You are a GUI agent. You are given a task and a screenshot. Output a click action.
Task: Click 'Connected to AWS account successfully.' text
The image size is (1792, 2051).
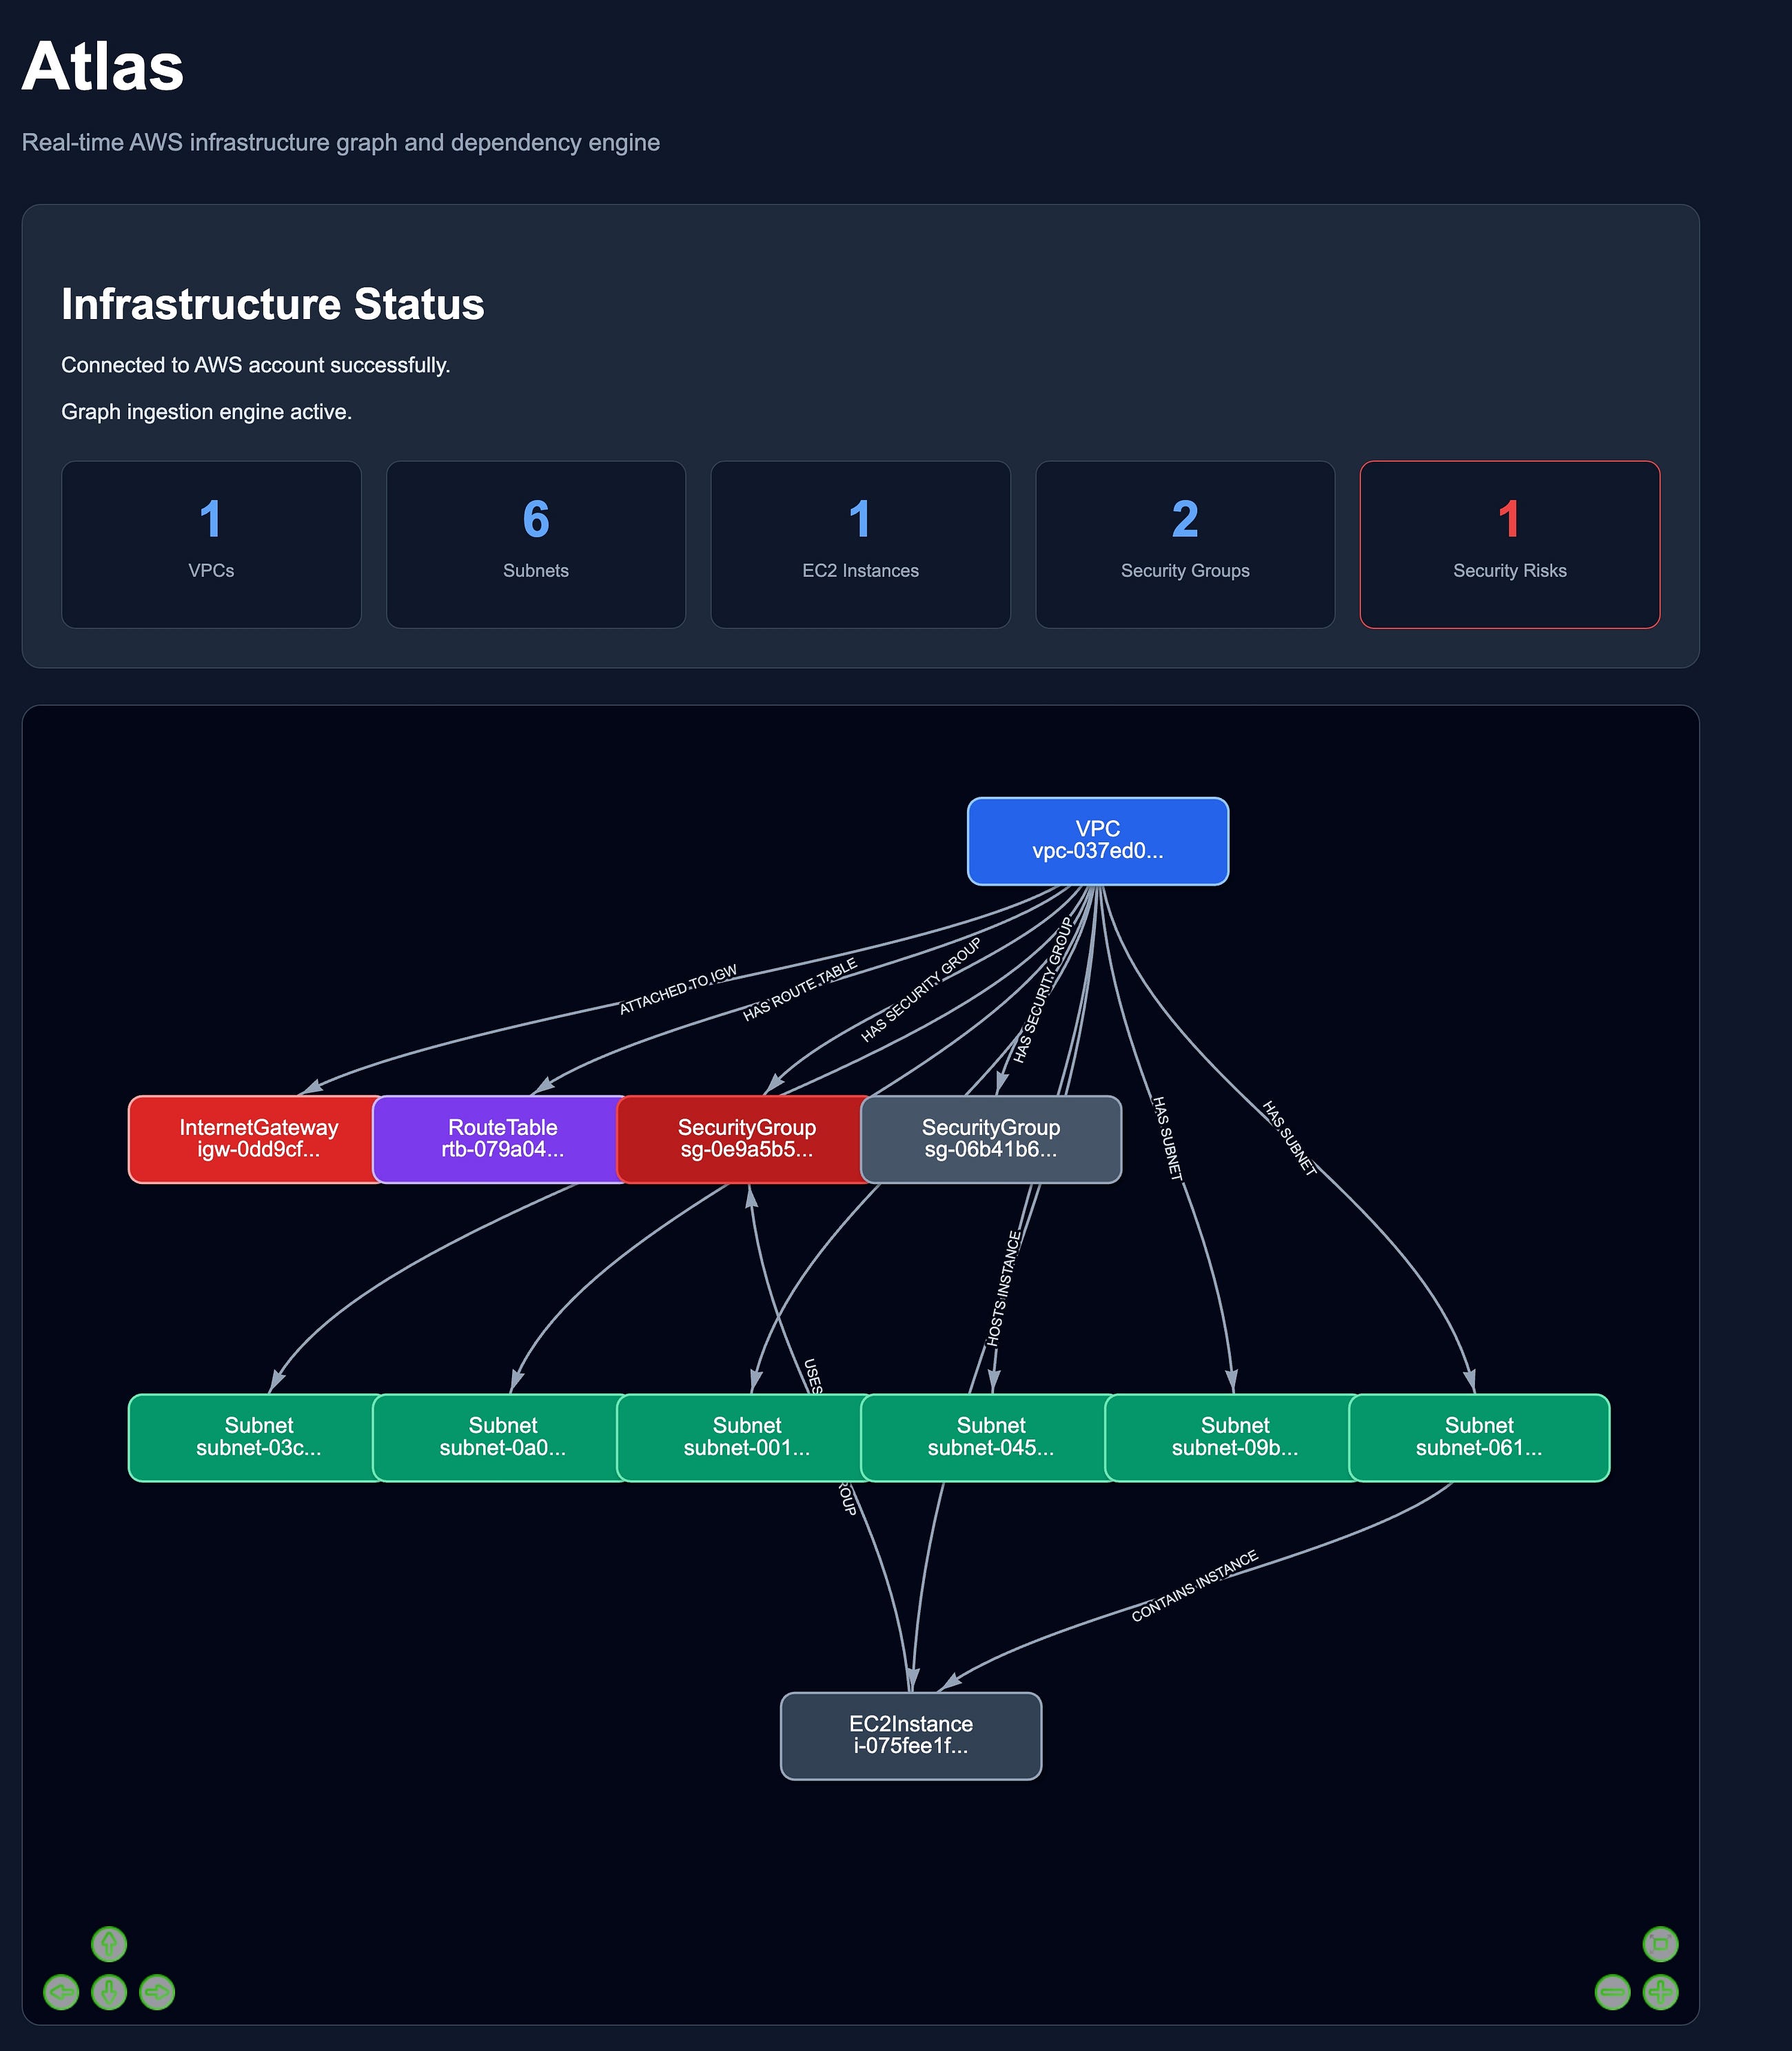(x=255, y=365)
